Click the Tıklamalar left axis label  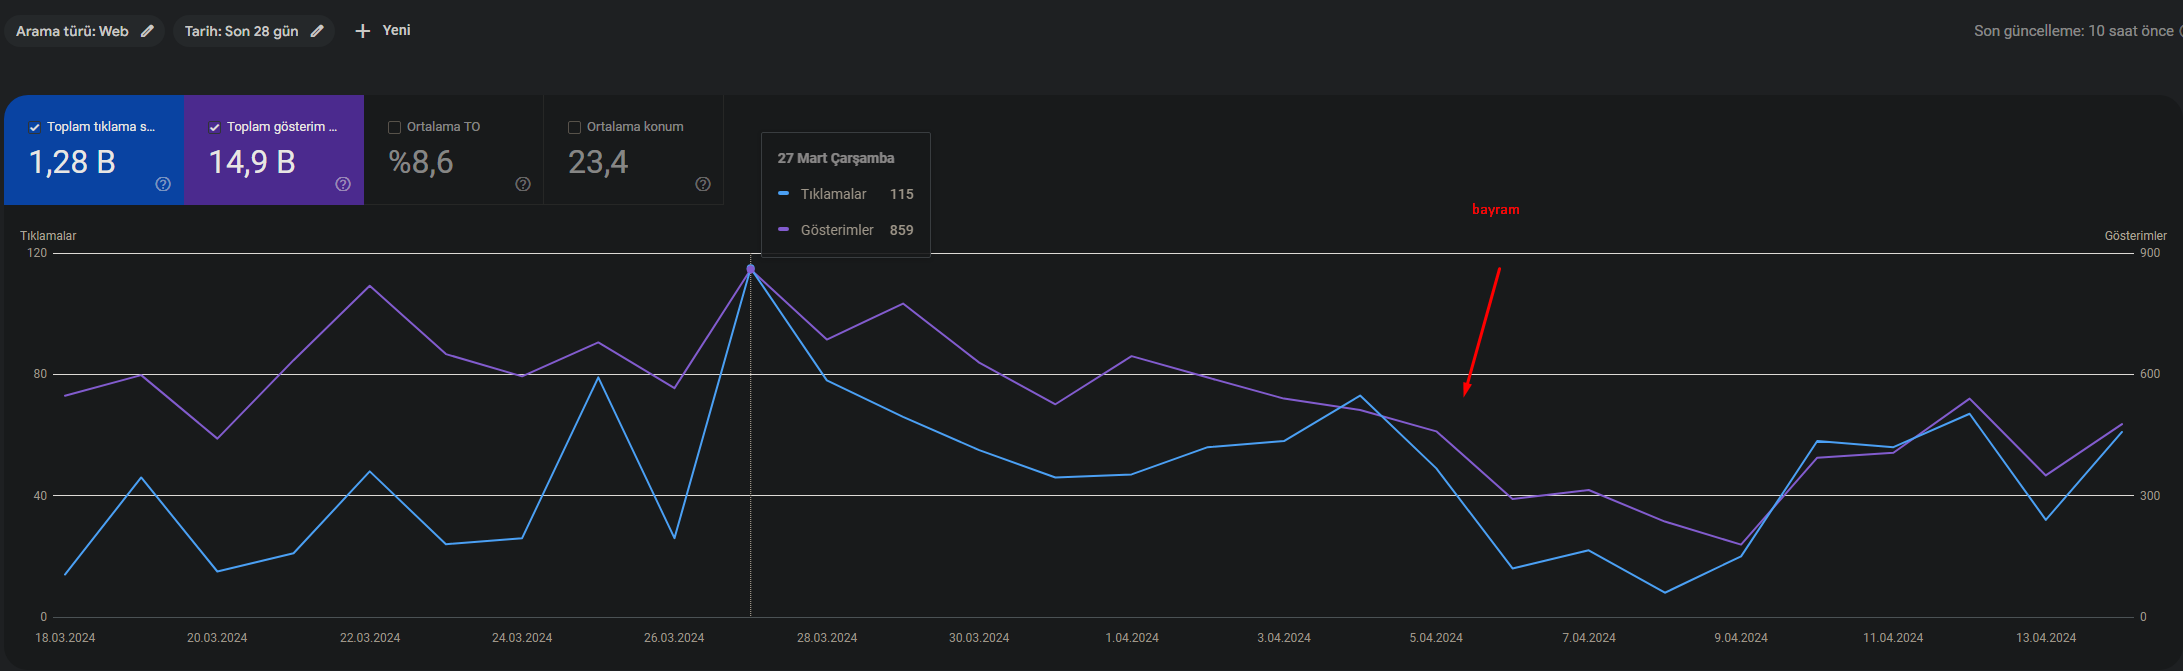point(48,236)
